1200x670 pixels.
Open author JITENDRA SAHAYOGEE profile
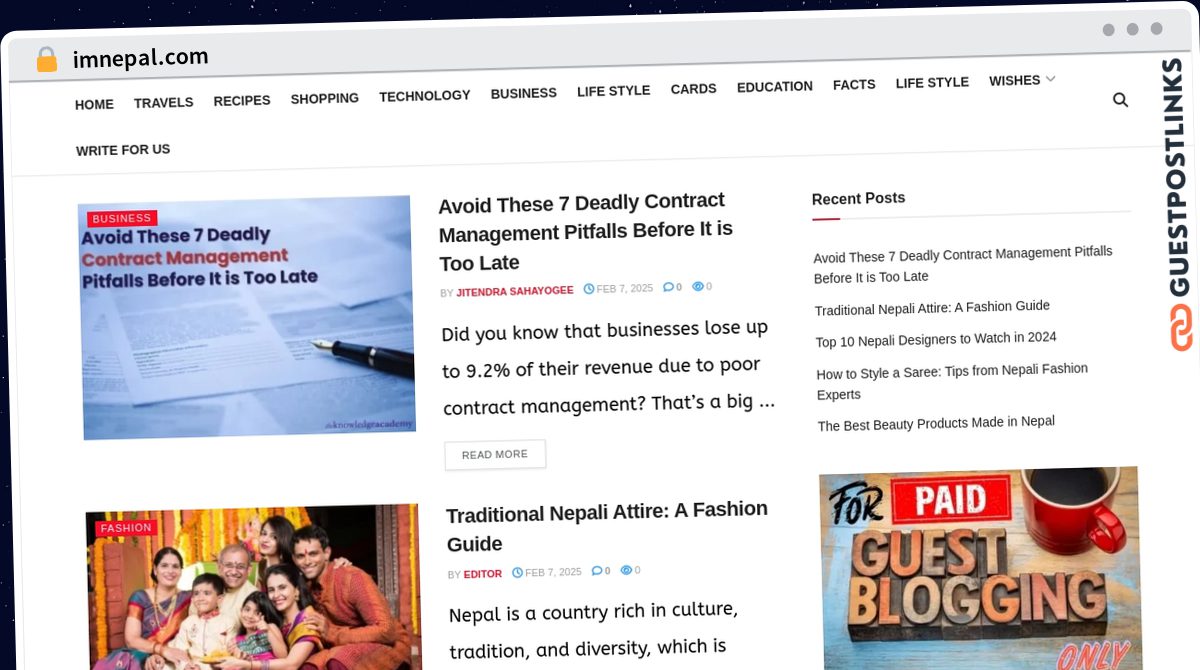coord(515,291)
